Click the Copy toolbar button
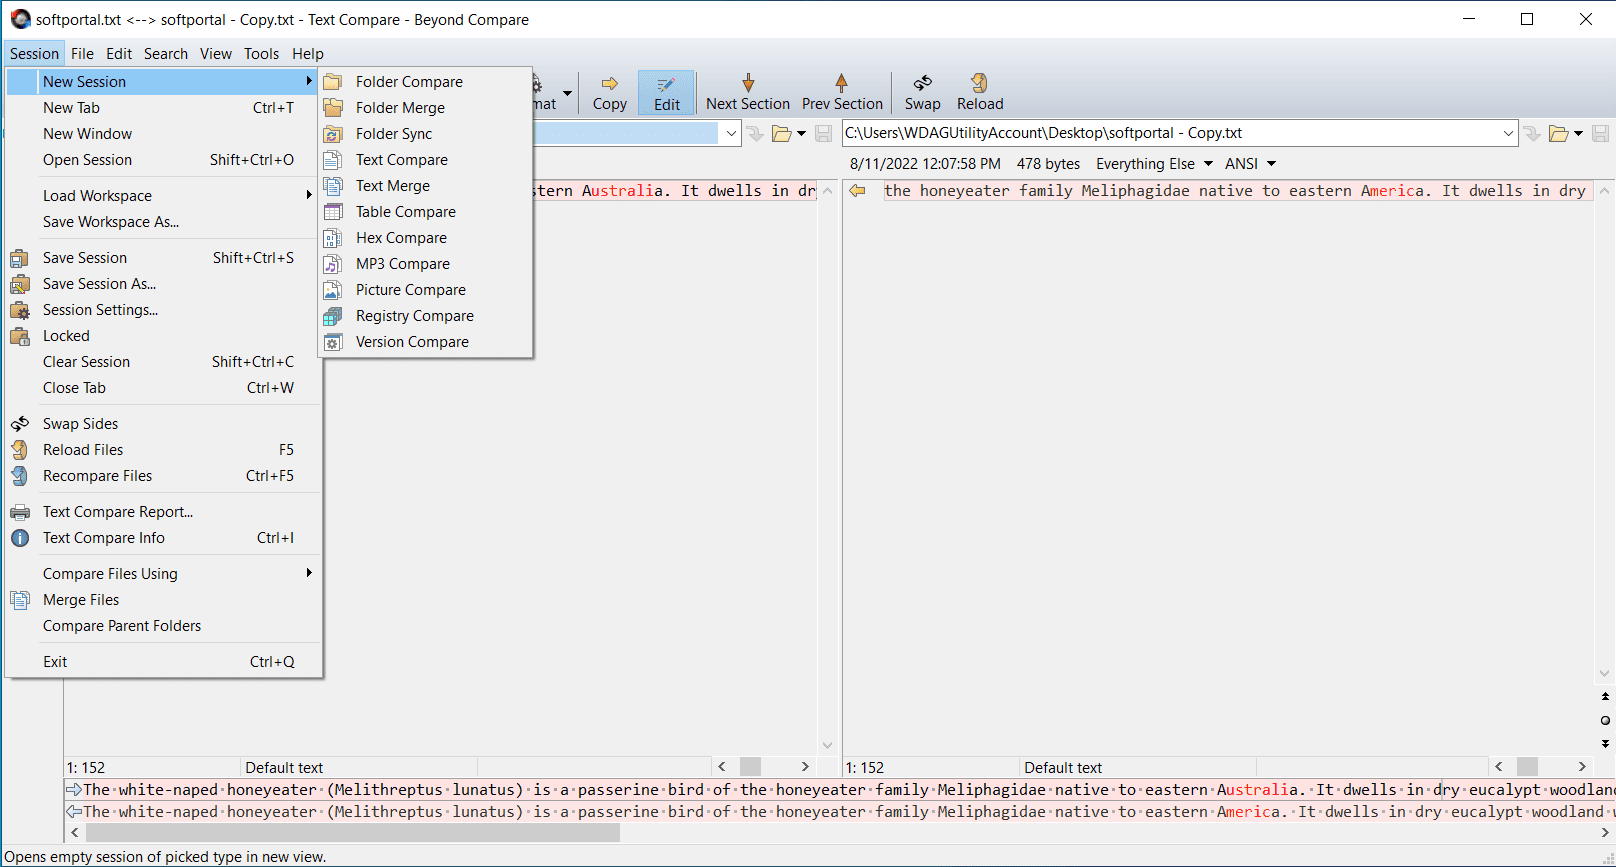 click(x=609, y=93)
